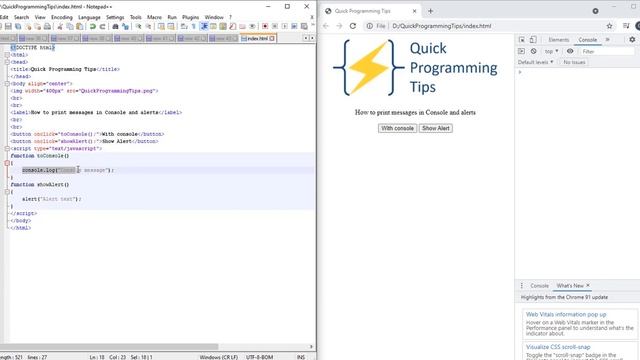The width and height of the screenshot is (640, 360).
Task: Click Run Macro Multiple Times icon
Action: [294, 26]
